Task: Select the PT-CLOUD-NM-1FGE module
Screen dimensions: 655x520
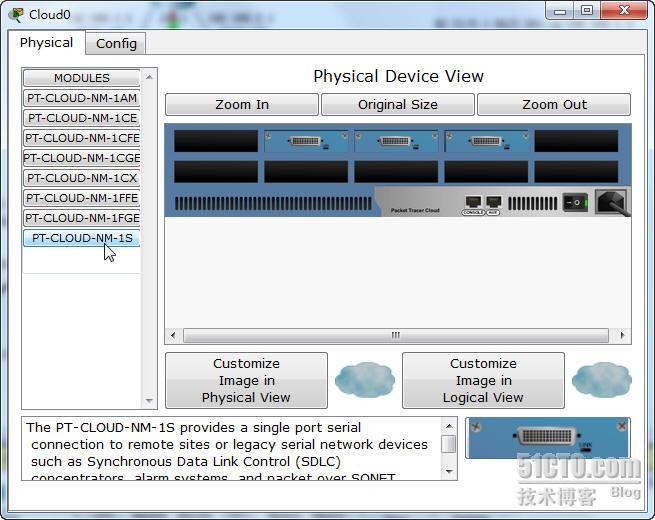Action: (82, 218)
